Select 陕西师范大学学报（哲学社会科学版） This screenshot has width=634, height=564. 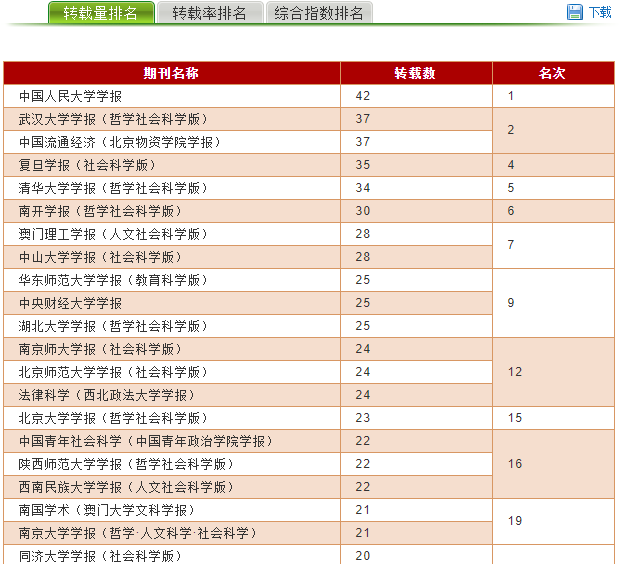tap(126, 464)
